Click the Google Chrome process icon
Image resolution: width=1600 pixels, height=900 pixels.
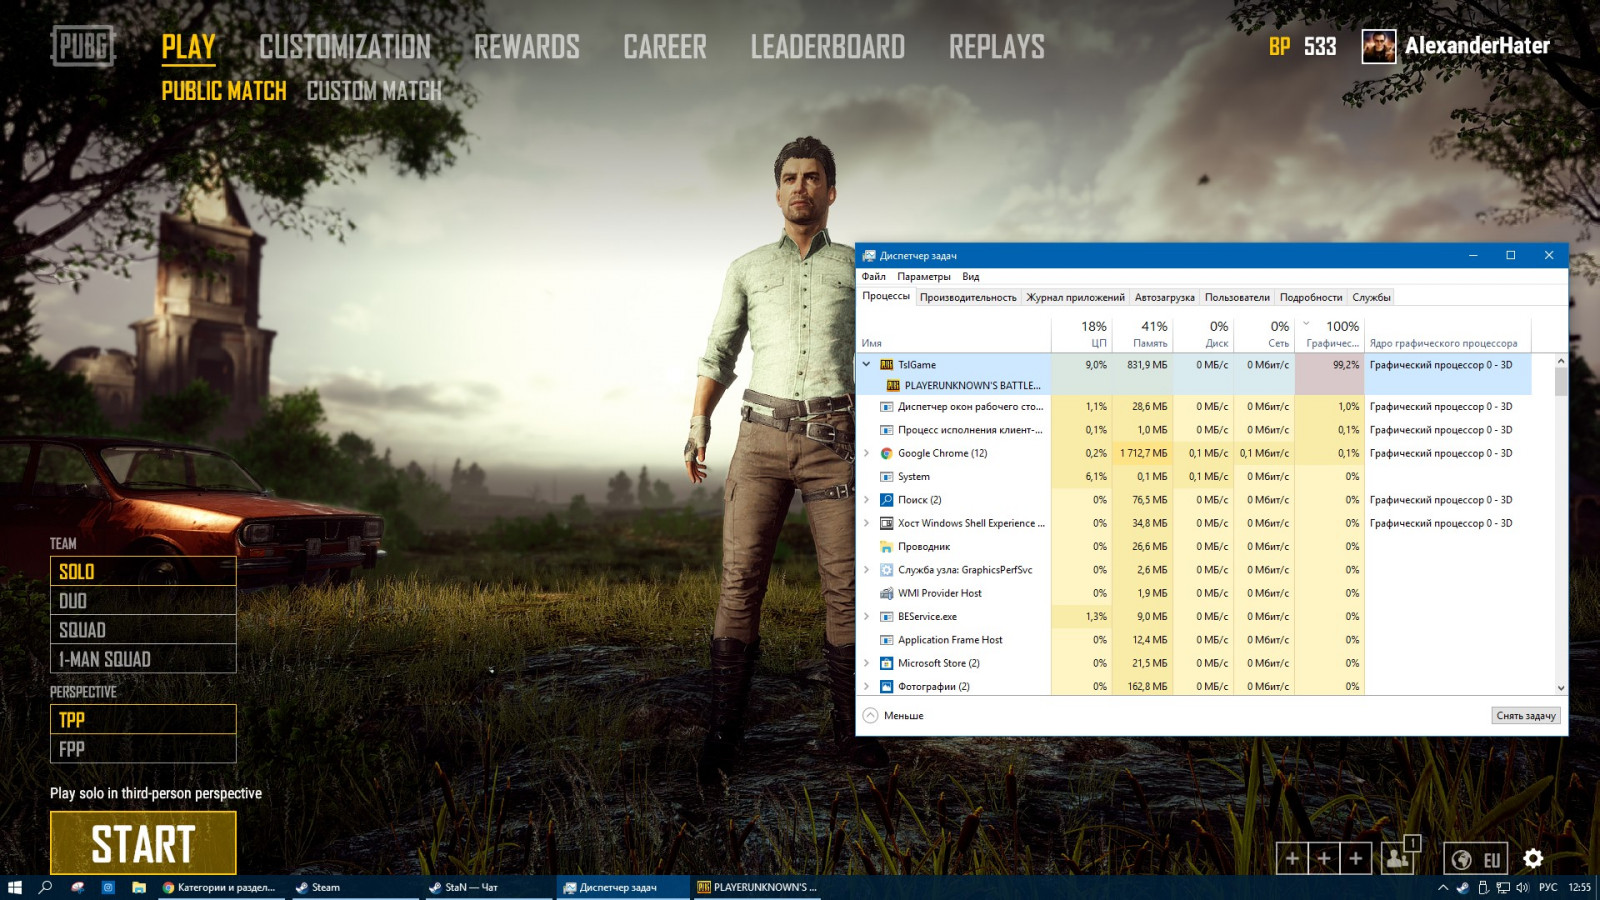(x=886, y=453)
